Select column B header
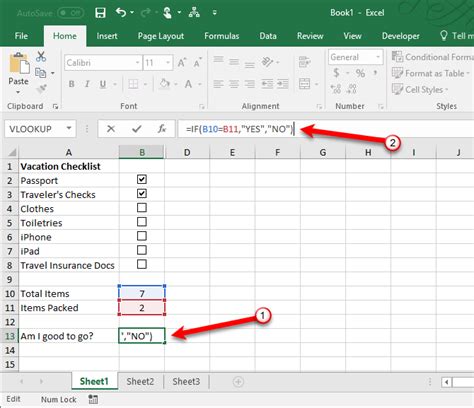Screen dimensions: 474x408 point(142,152)
